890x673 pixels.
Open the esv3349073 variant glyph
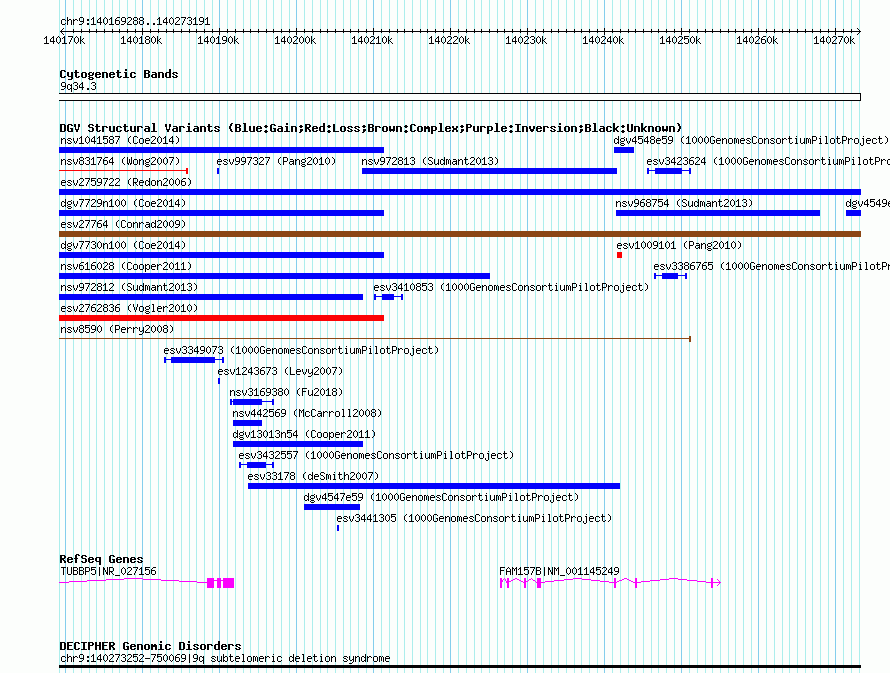(194, 360)
